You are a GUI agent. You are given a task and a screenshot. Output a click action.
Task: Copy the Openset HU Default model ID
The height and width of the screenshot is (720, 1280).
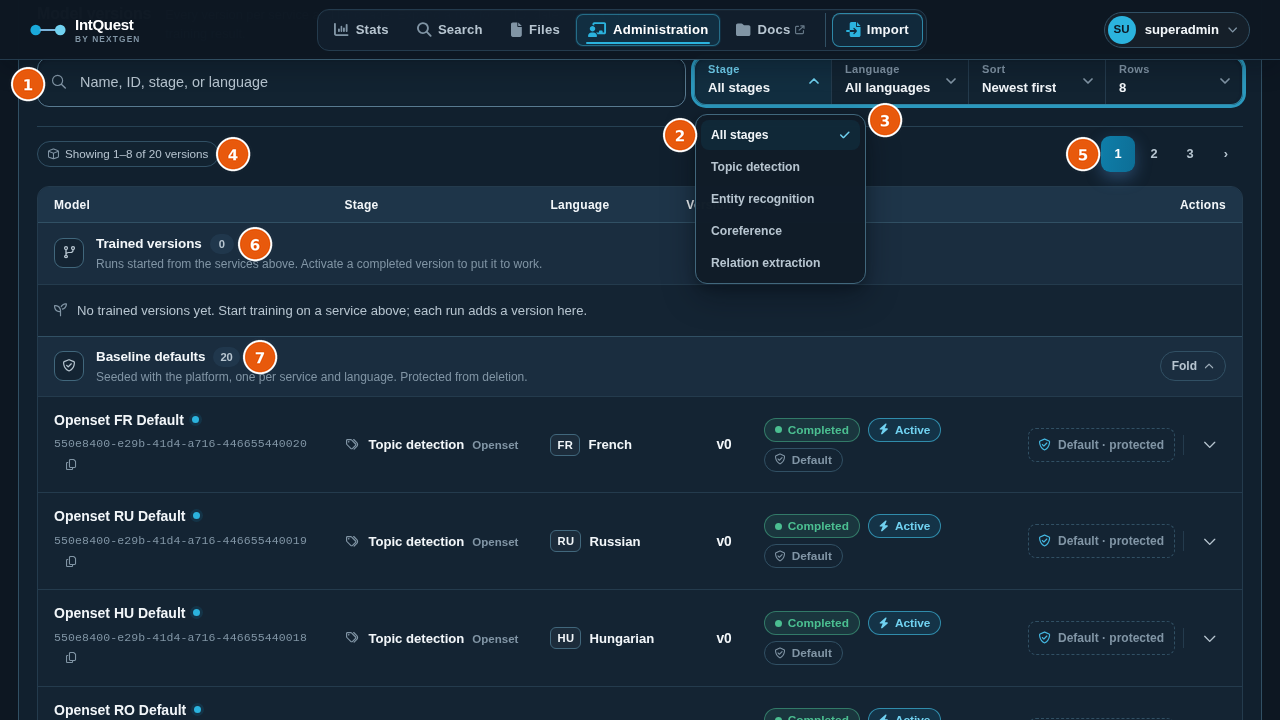[71, 658]
